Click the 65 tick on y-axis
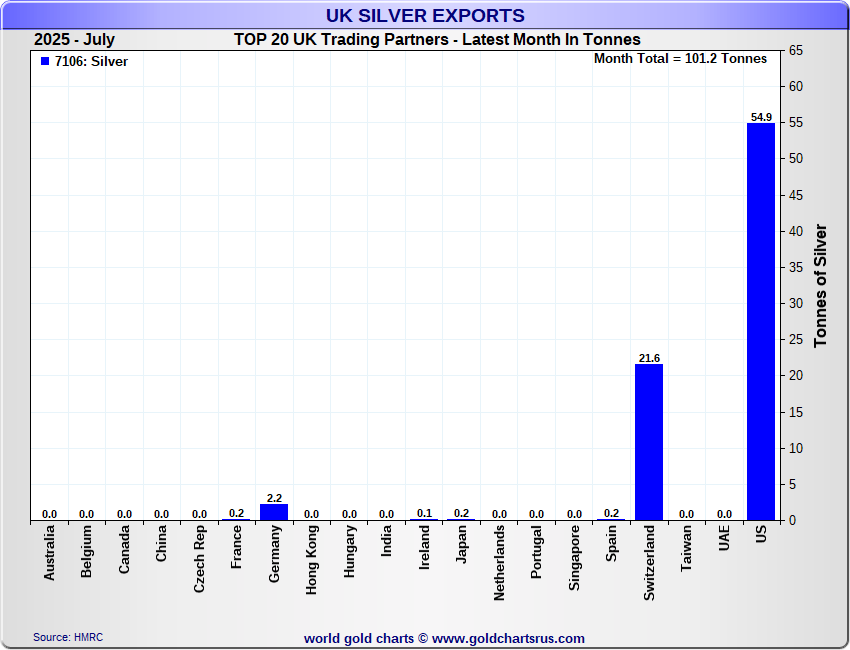The width and height of the screenshot is (850, 650). click(x=796, y=50)
